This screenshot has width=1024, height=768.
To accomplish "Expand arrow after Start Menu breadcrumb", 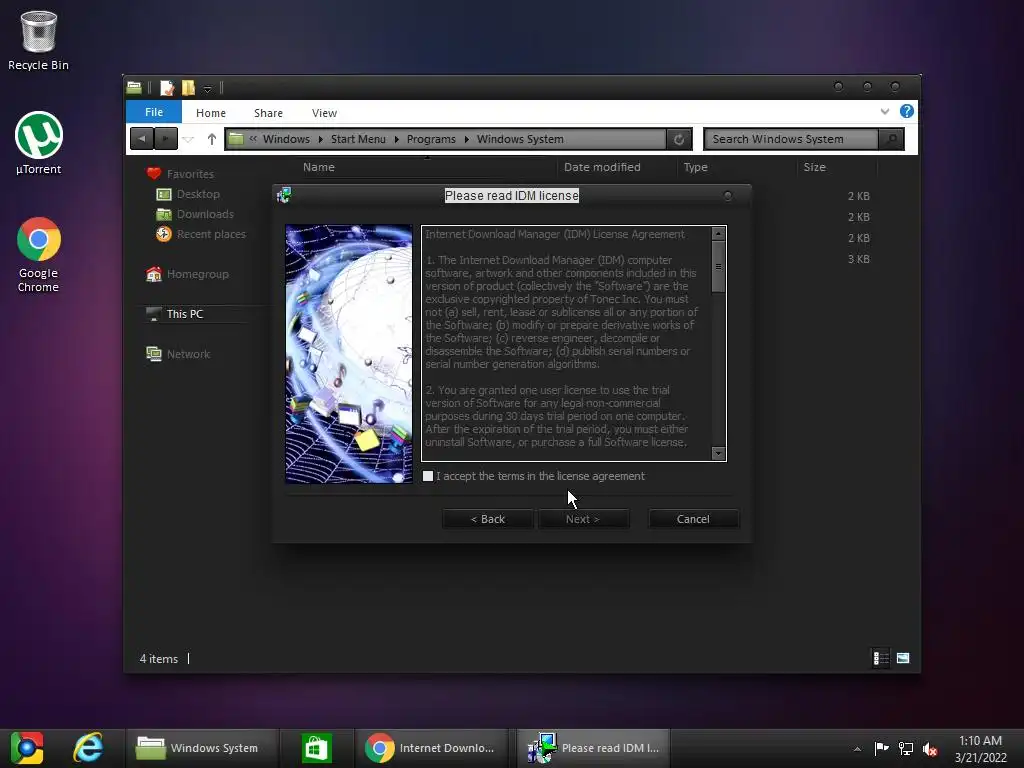I will coord(396,139).
